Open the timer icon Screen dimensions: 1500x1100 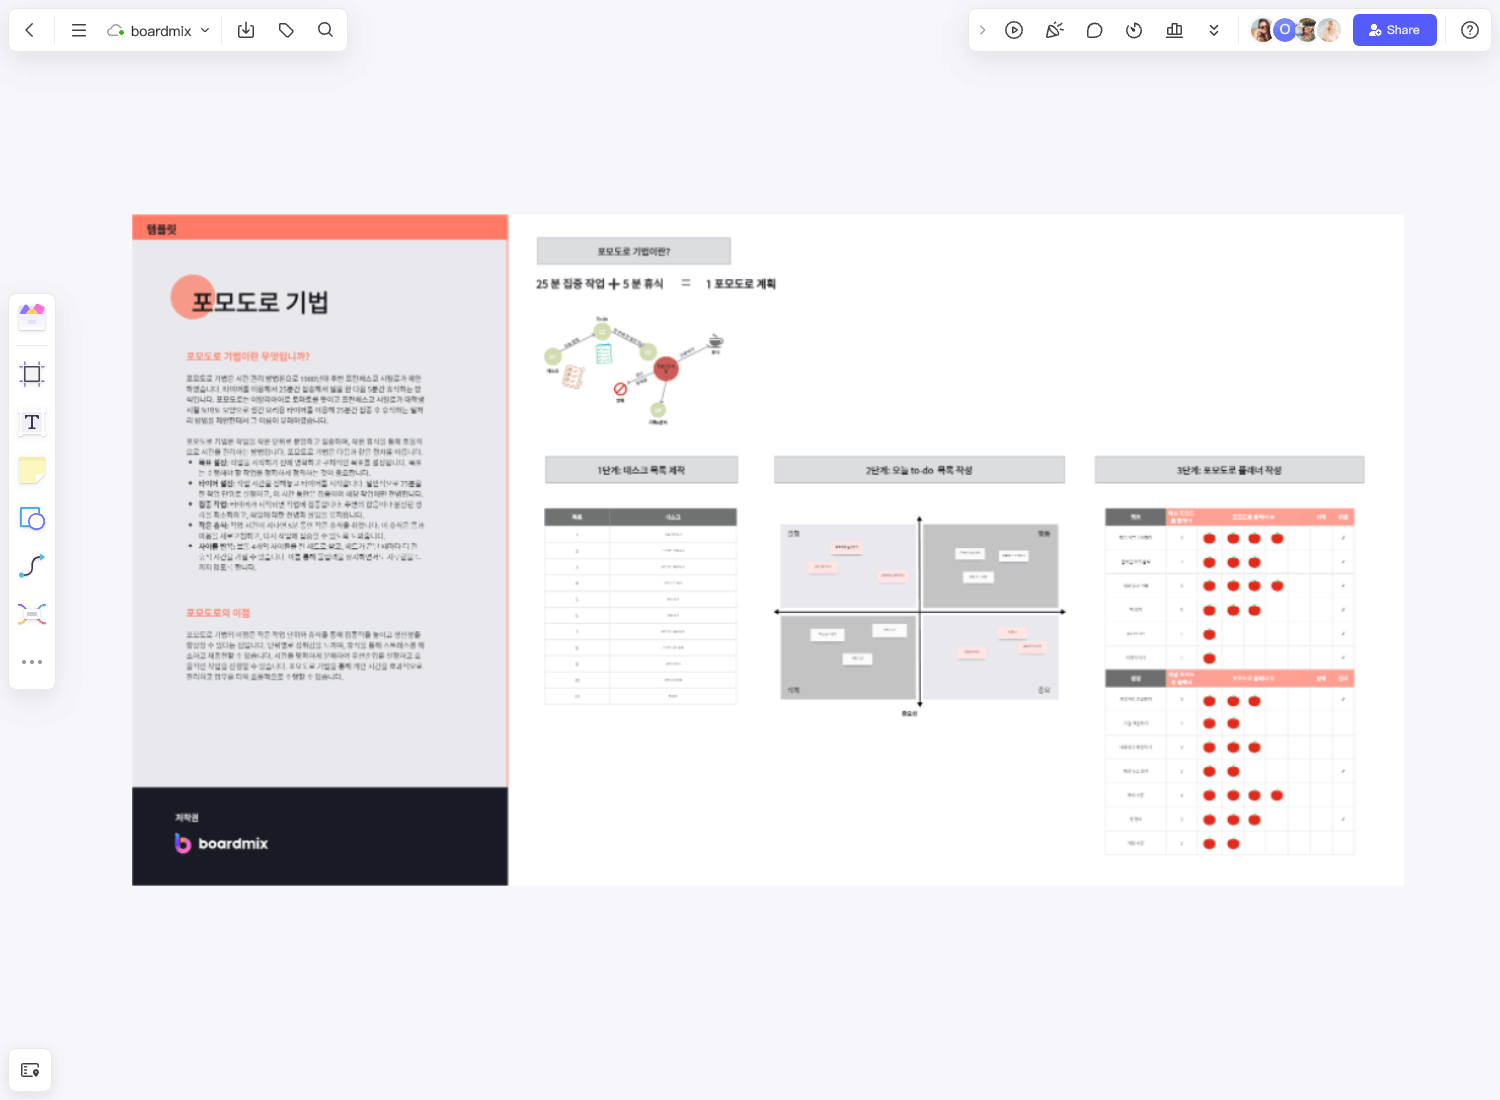1134,30
